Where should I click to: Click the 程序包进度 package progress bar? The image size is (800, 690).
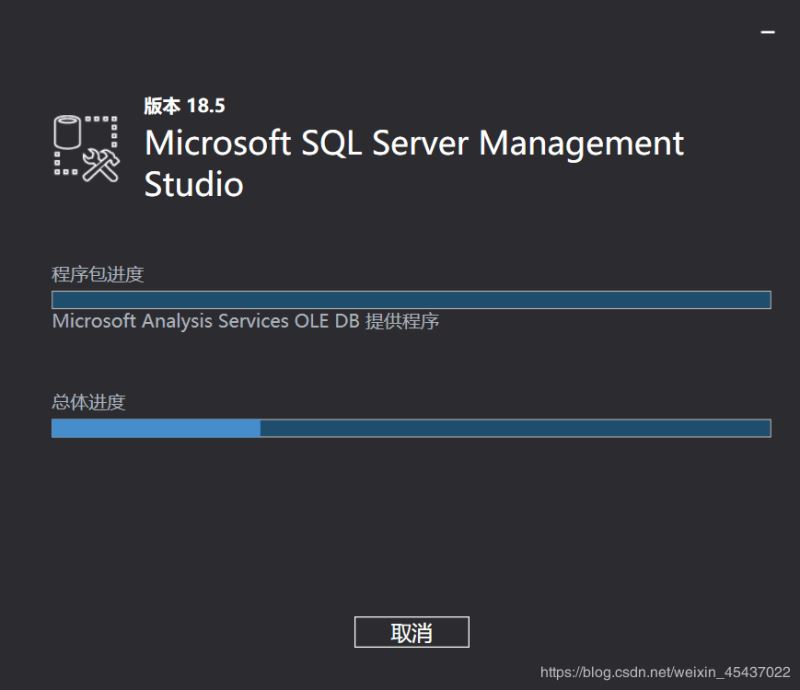pos(411,300)
